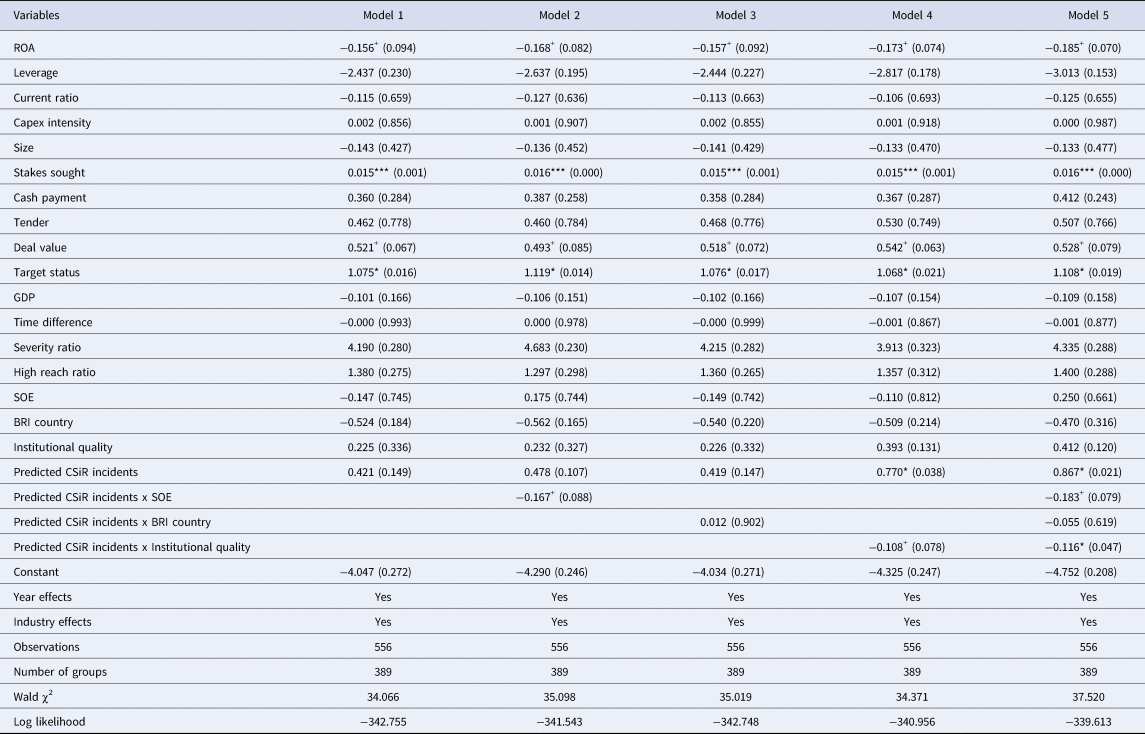Click the Severity ratio row label
The image size is (1145, 734).
coord(48,347)
